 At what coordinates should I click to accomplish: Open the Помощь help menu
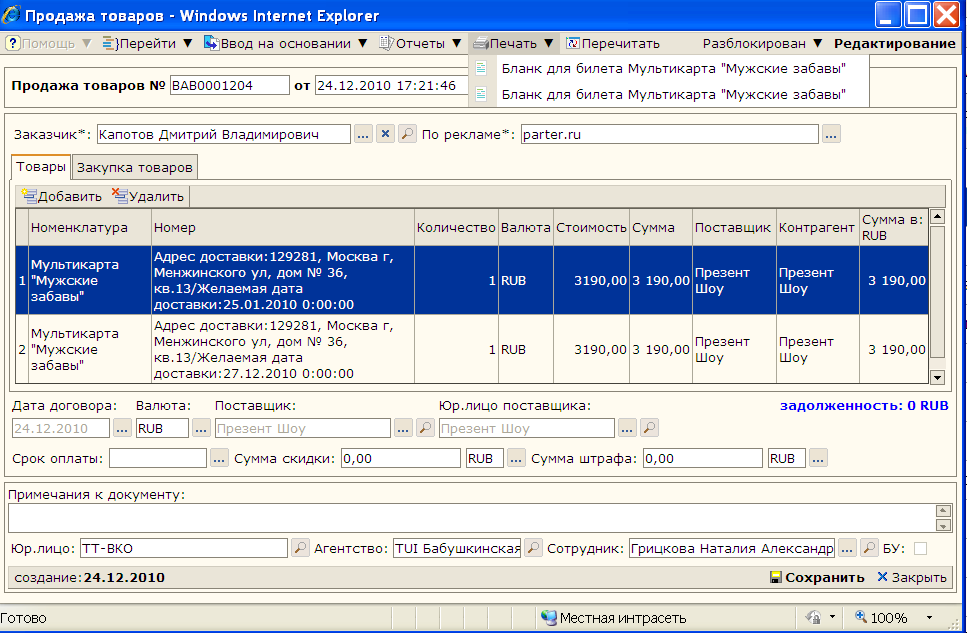pyautogui.click(x=48, y=44)
